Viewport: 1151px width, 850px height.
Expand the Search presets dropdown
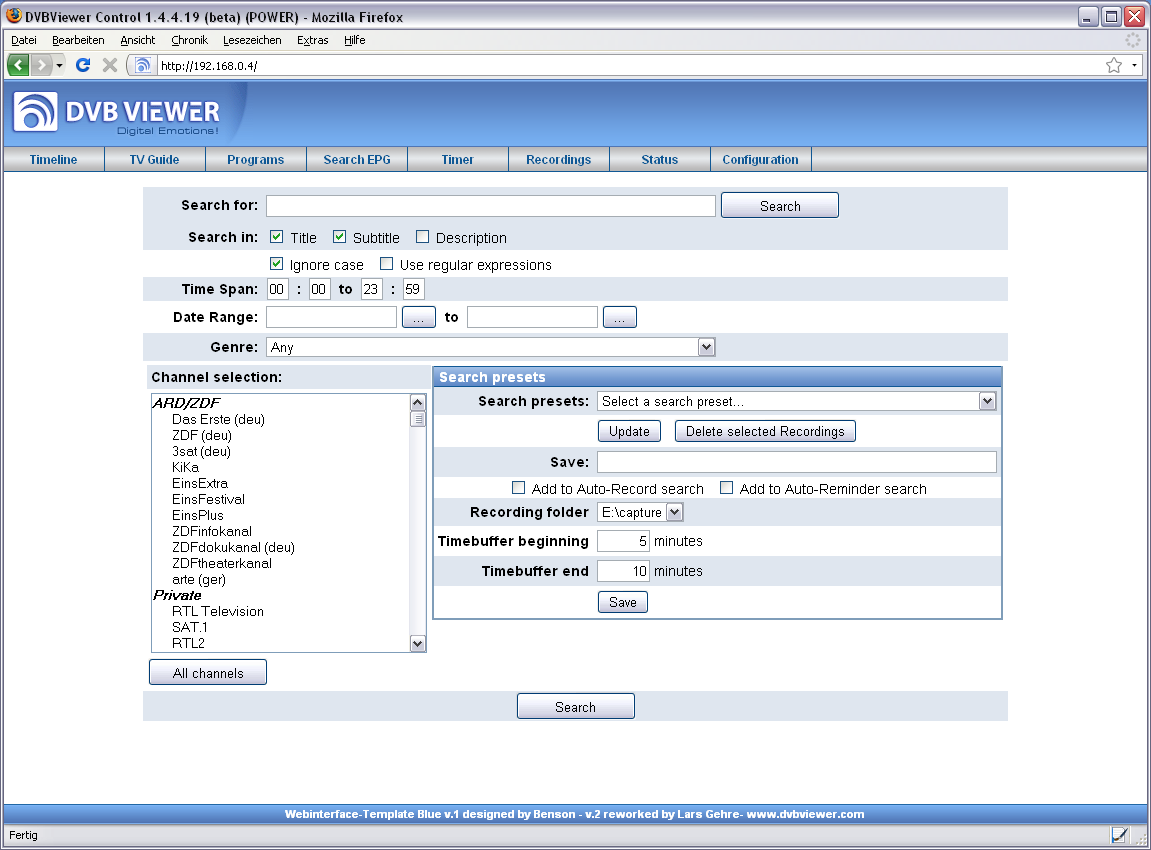[987, 401]
